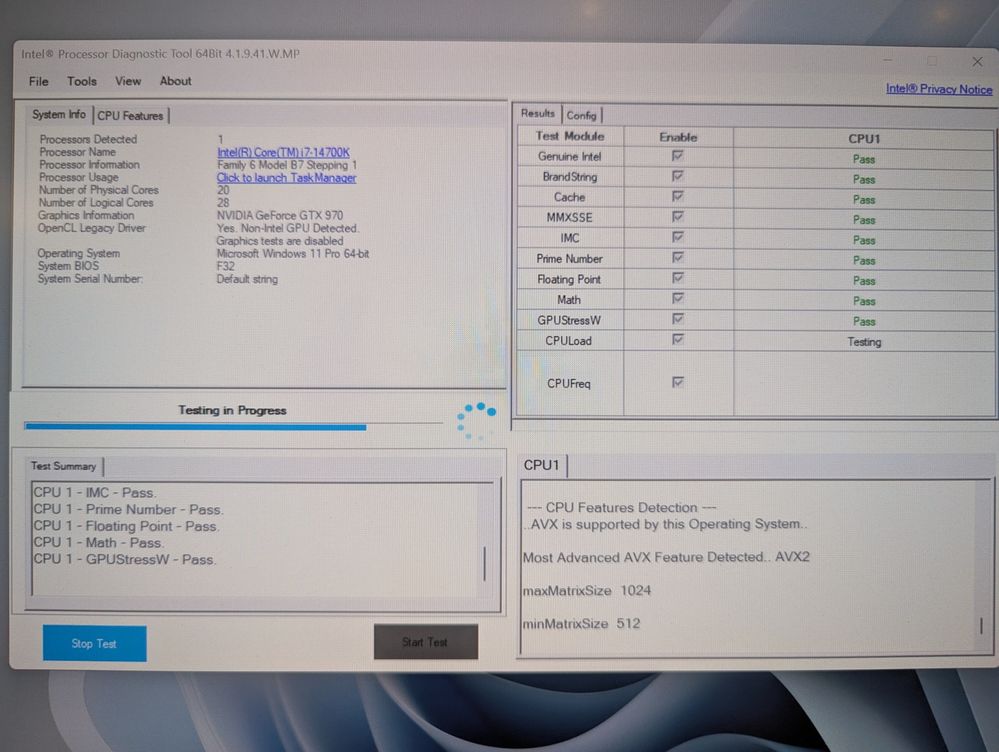
Task: Close the Processor Diagnostic Tool window
Action: pos(977,62)
